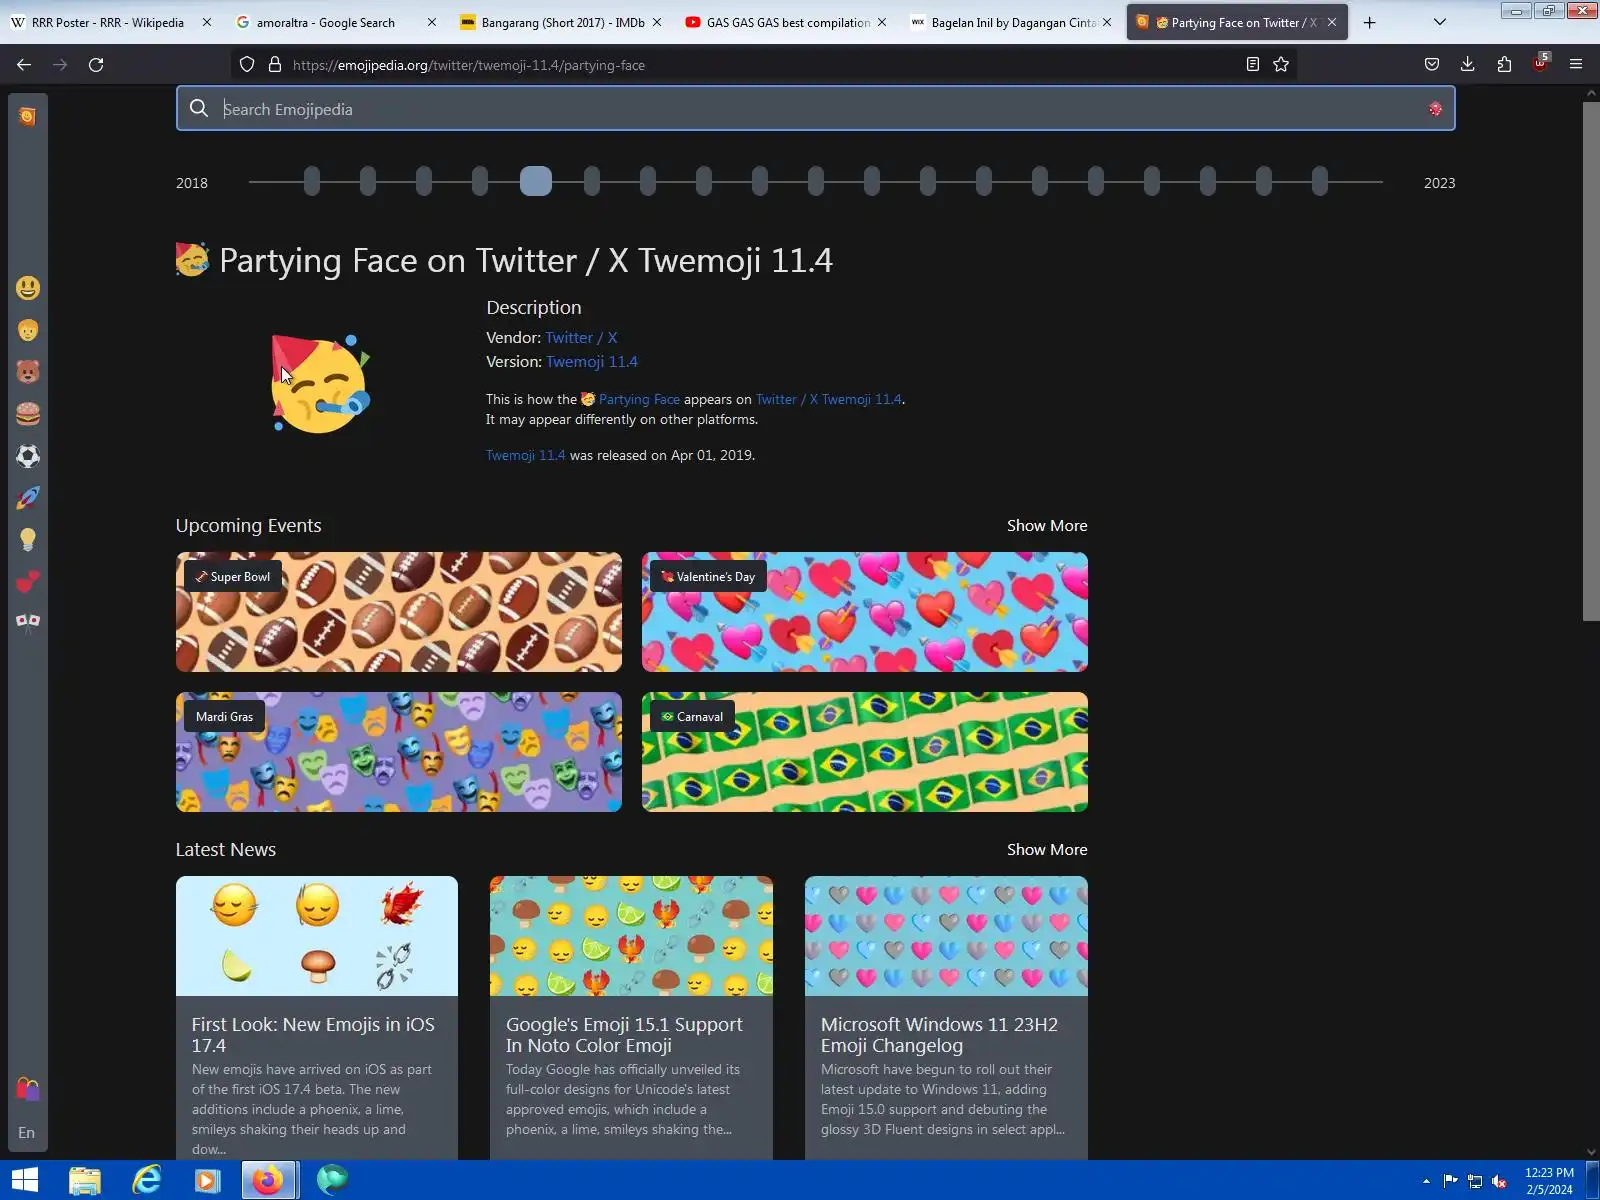Open Objects light bulb icon
Image resolution: width=1600 pixels, height=1200 pixels.
point(28,540)
